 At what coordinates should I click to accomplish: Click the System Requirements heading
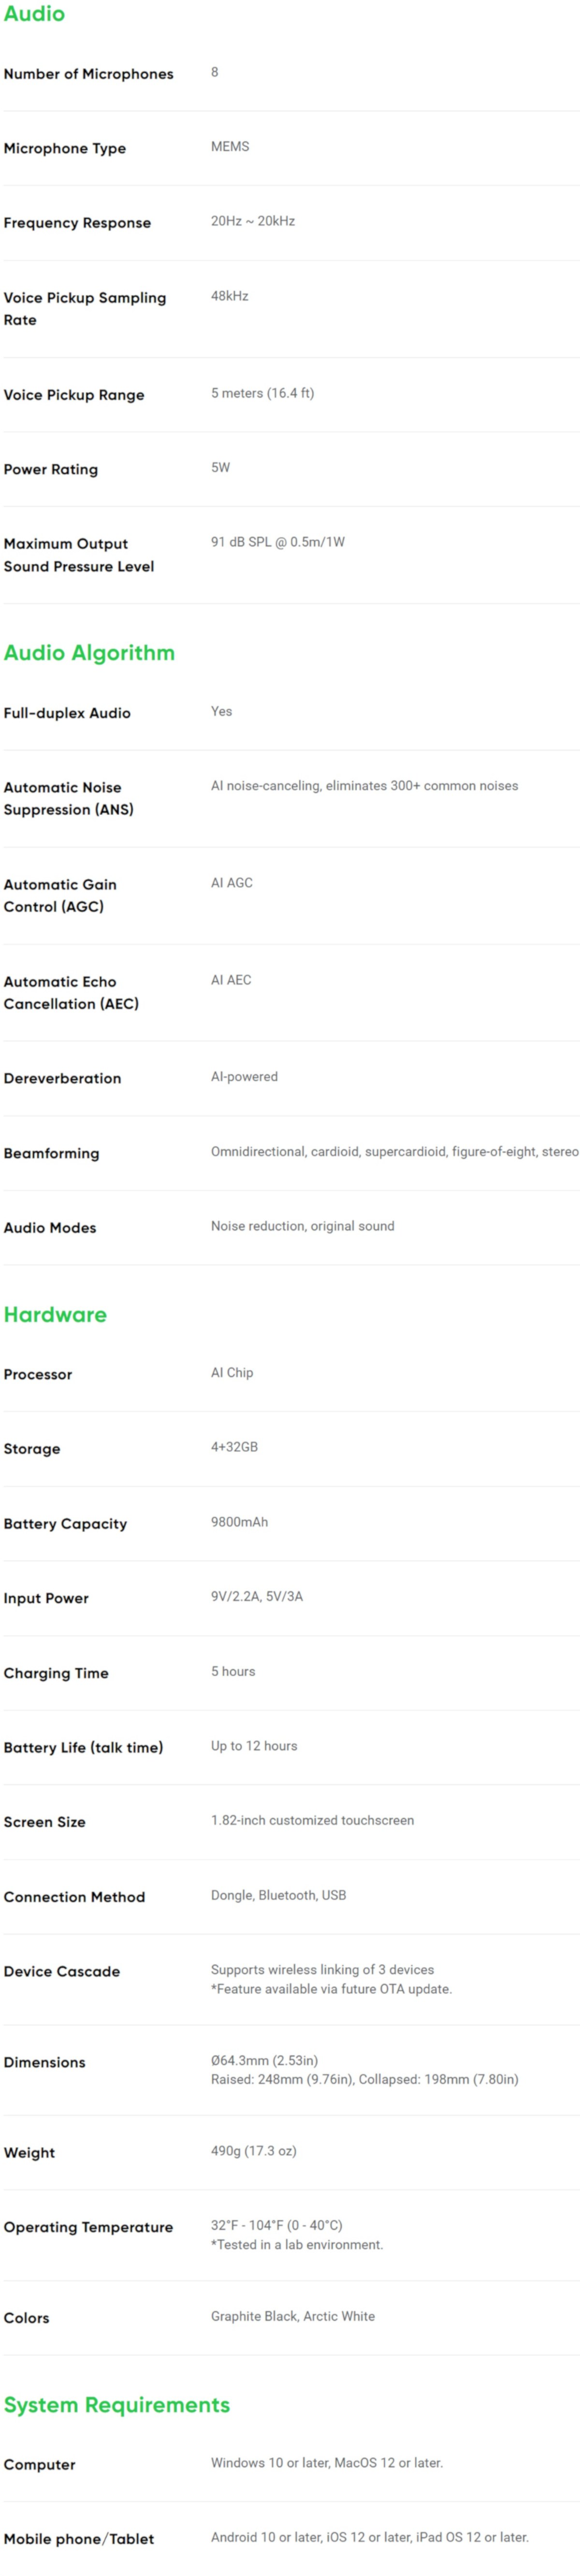[x=117, y=2404]
